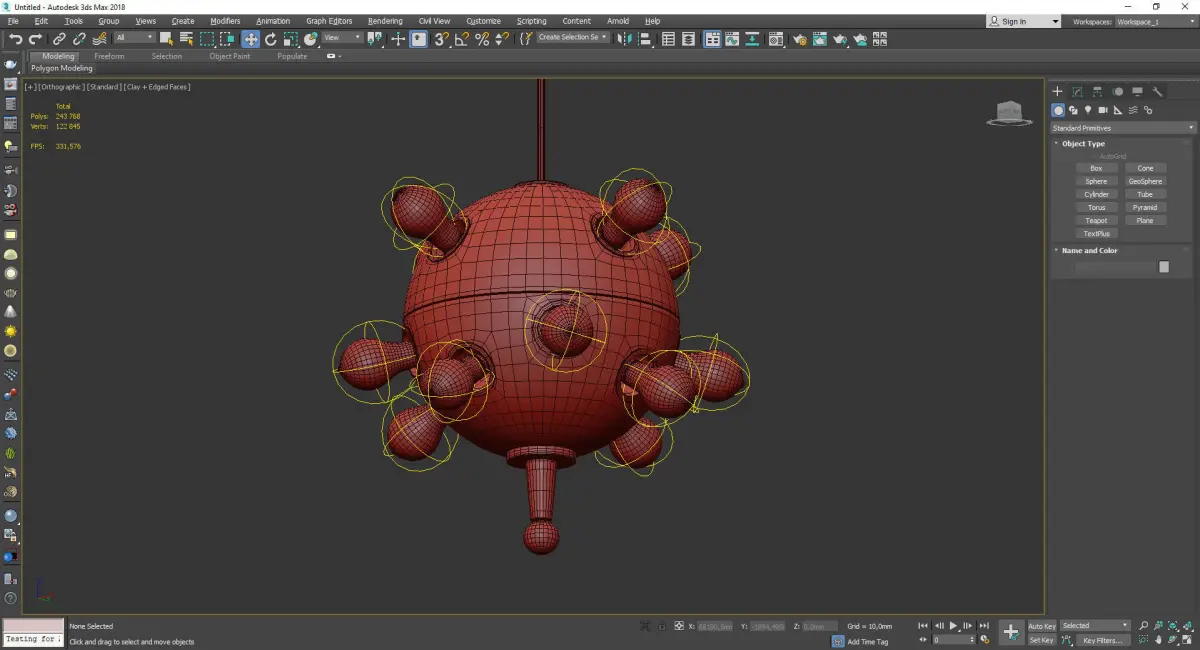Toggle the 3D Snaps button
This screenshot has height=650, width=1200.
[x=440, y=39]
